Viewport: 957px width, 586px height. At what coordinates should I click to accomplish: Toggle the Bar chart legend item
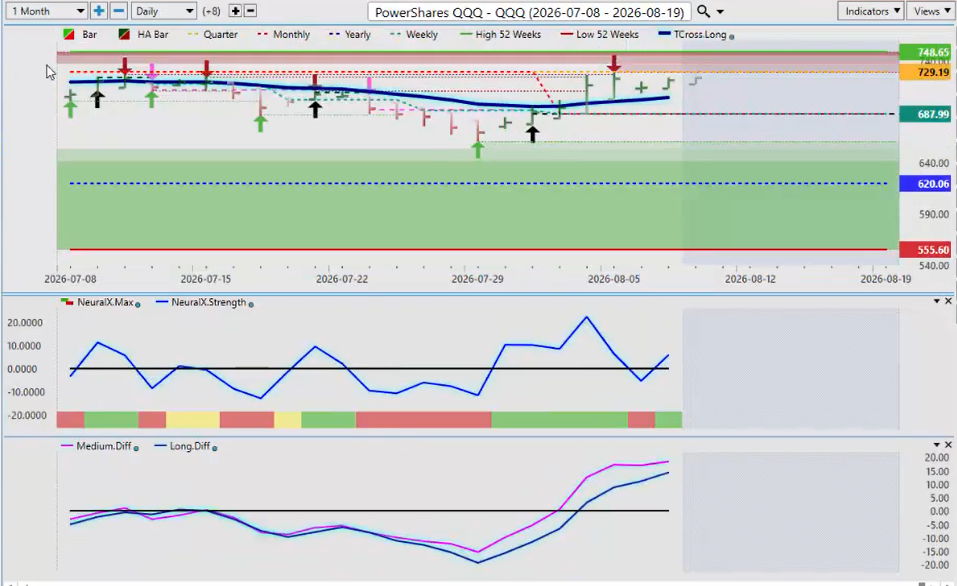pos(80,34)
